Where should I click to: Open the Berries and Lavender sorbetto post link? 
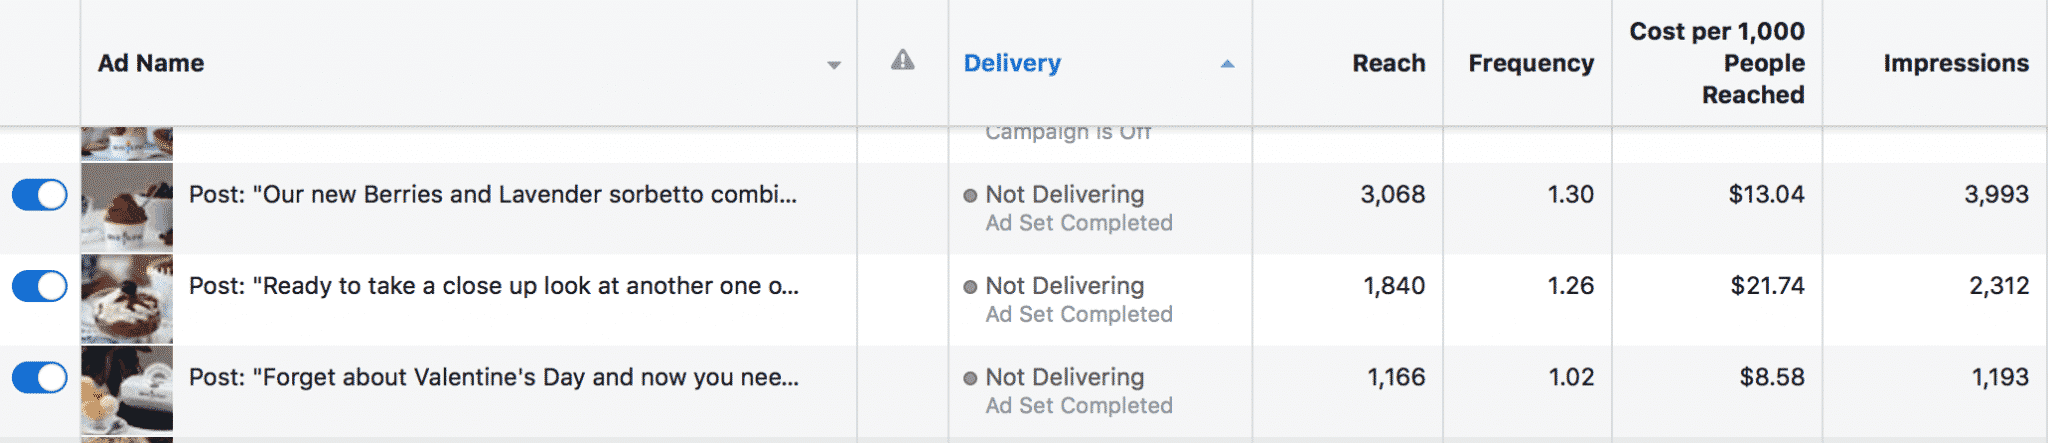(493, 194)
